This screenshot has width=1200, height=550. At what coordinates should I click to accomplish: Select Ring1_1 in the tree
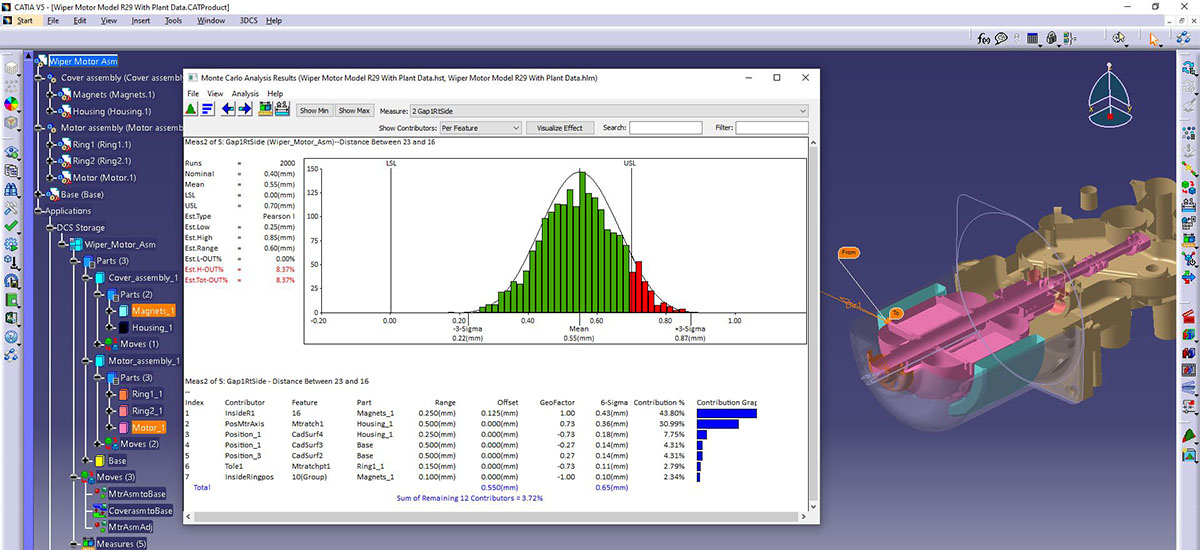pos(145,394)
